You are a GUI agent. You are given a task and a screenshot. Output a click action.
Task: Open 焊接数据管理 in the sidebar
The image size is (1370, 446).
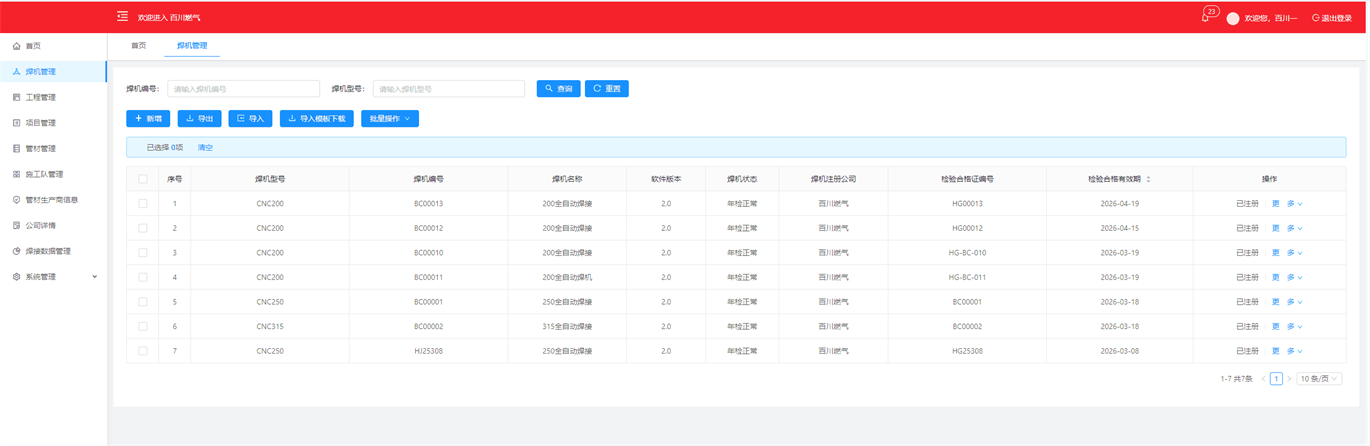click(x=53, y=251)
